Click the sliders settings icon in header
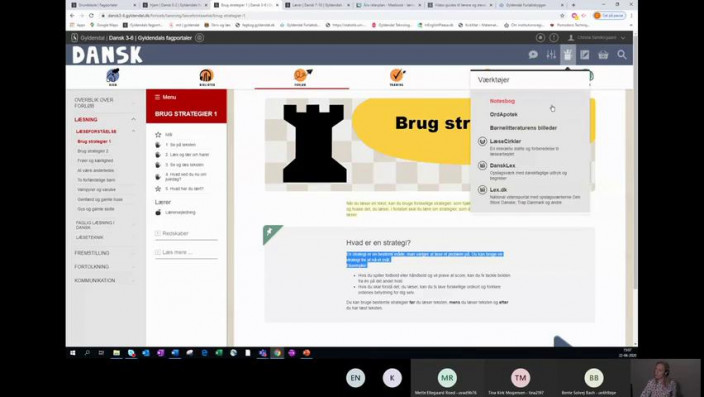 pyautogui.click(x=551, y=55)
